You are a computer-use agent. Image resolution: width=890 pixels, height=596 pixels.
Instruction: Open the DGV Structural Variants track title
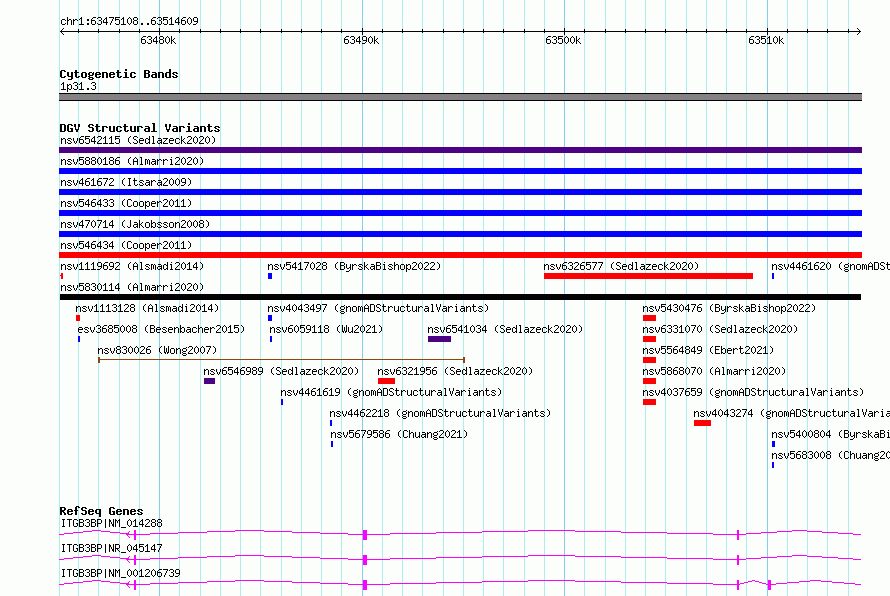(x=140, y=128)
